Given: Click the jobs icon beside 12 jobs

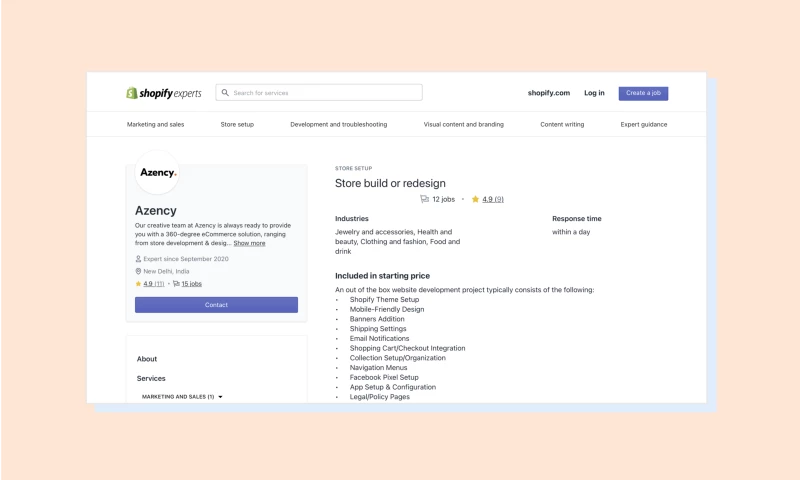Looking at the screenshot, I should [424, 199].
